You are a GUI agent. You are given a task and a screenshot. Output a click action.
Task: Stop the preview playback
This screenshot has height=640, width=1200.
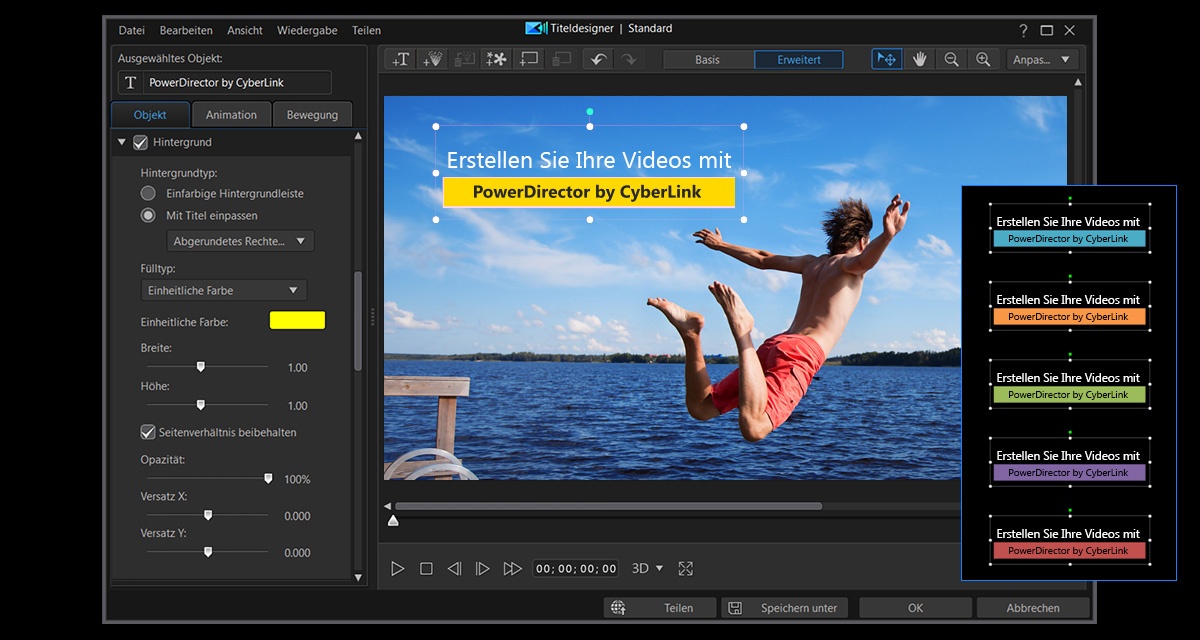click(426, 568)
